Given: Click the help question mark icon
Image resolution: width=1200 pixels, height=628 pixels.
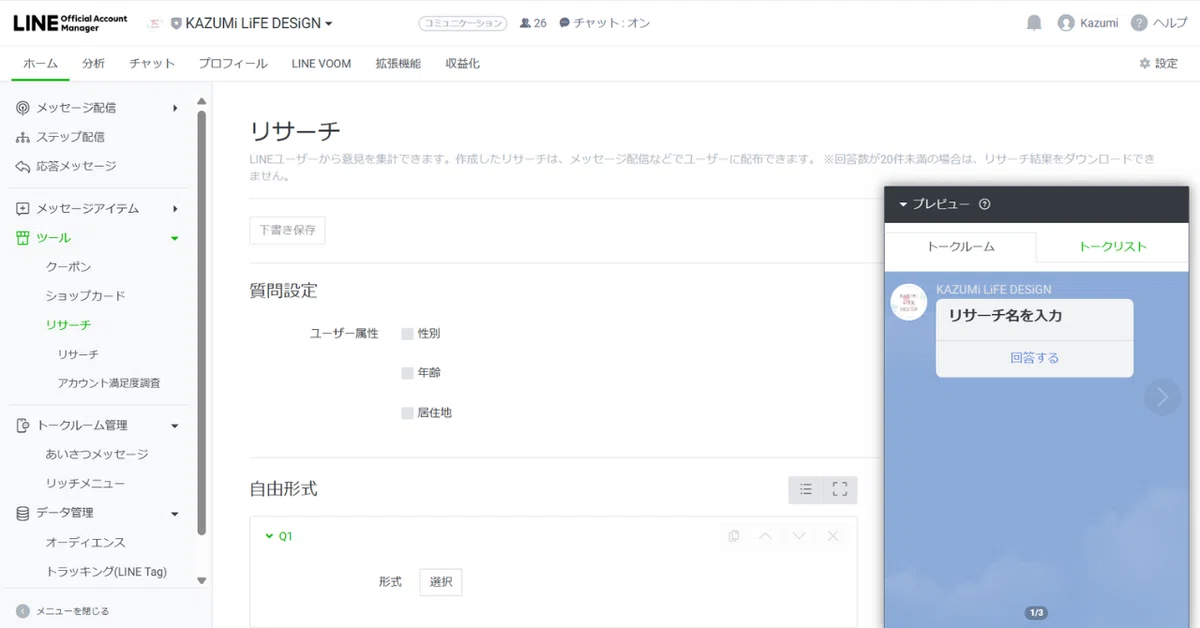Looking at the screenshot, I should coord(1139,23).
